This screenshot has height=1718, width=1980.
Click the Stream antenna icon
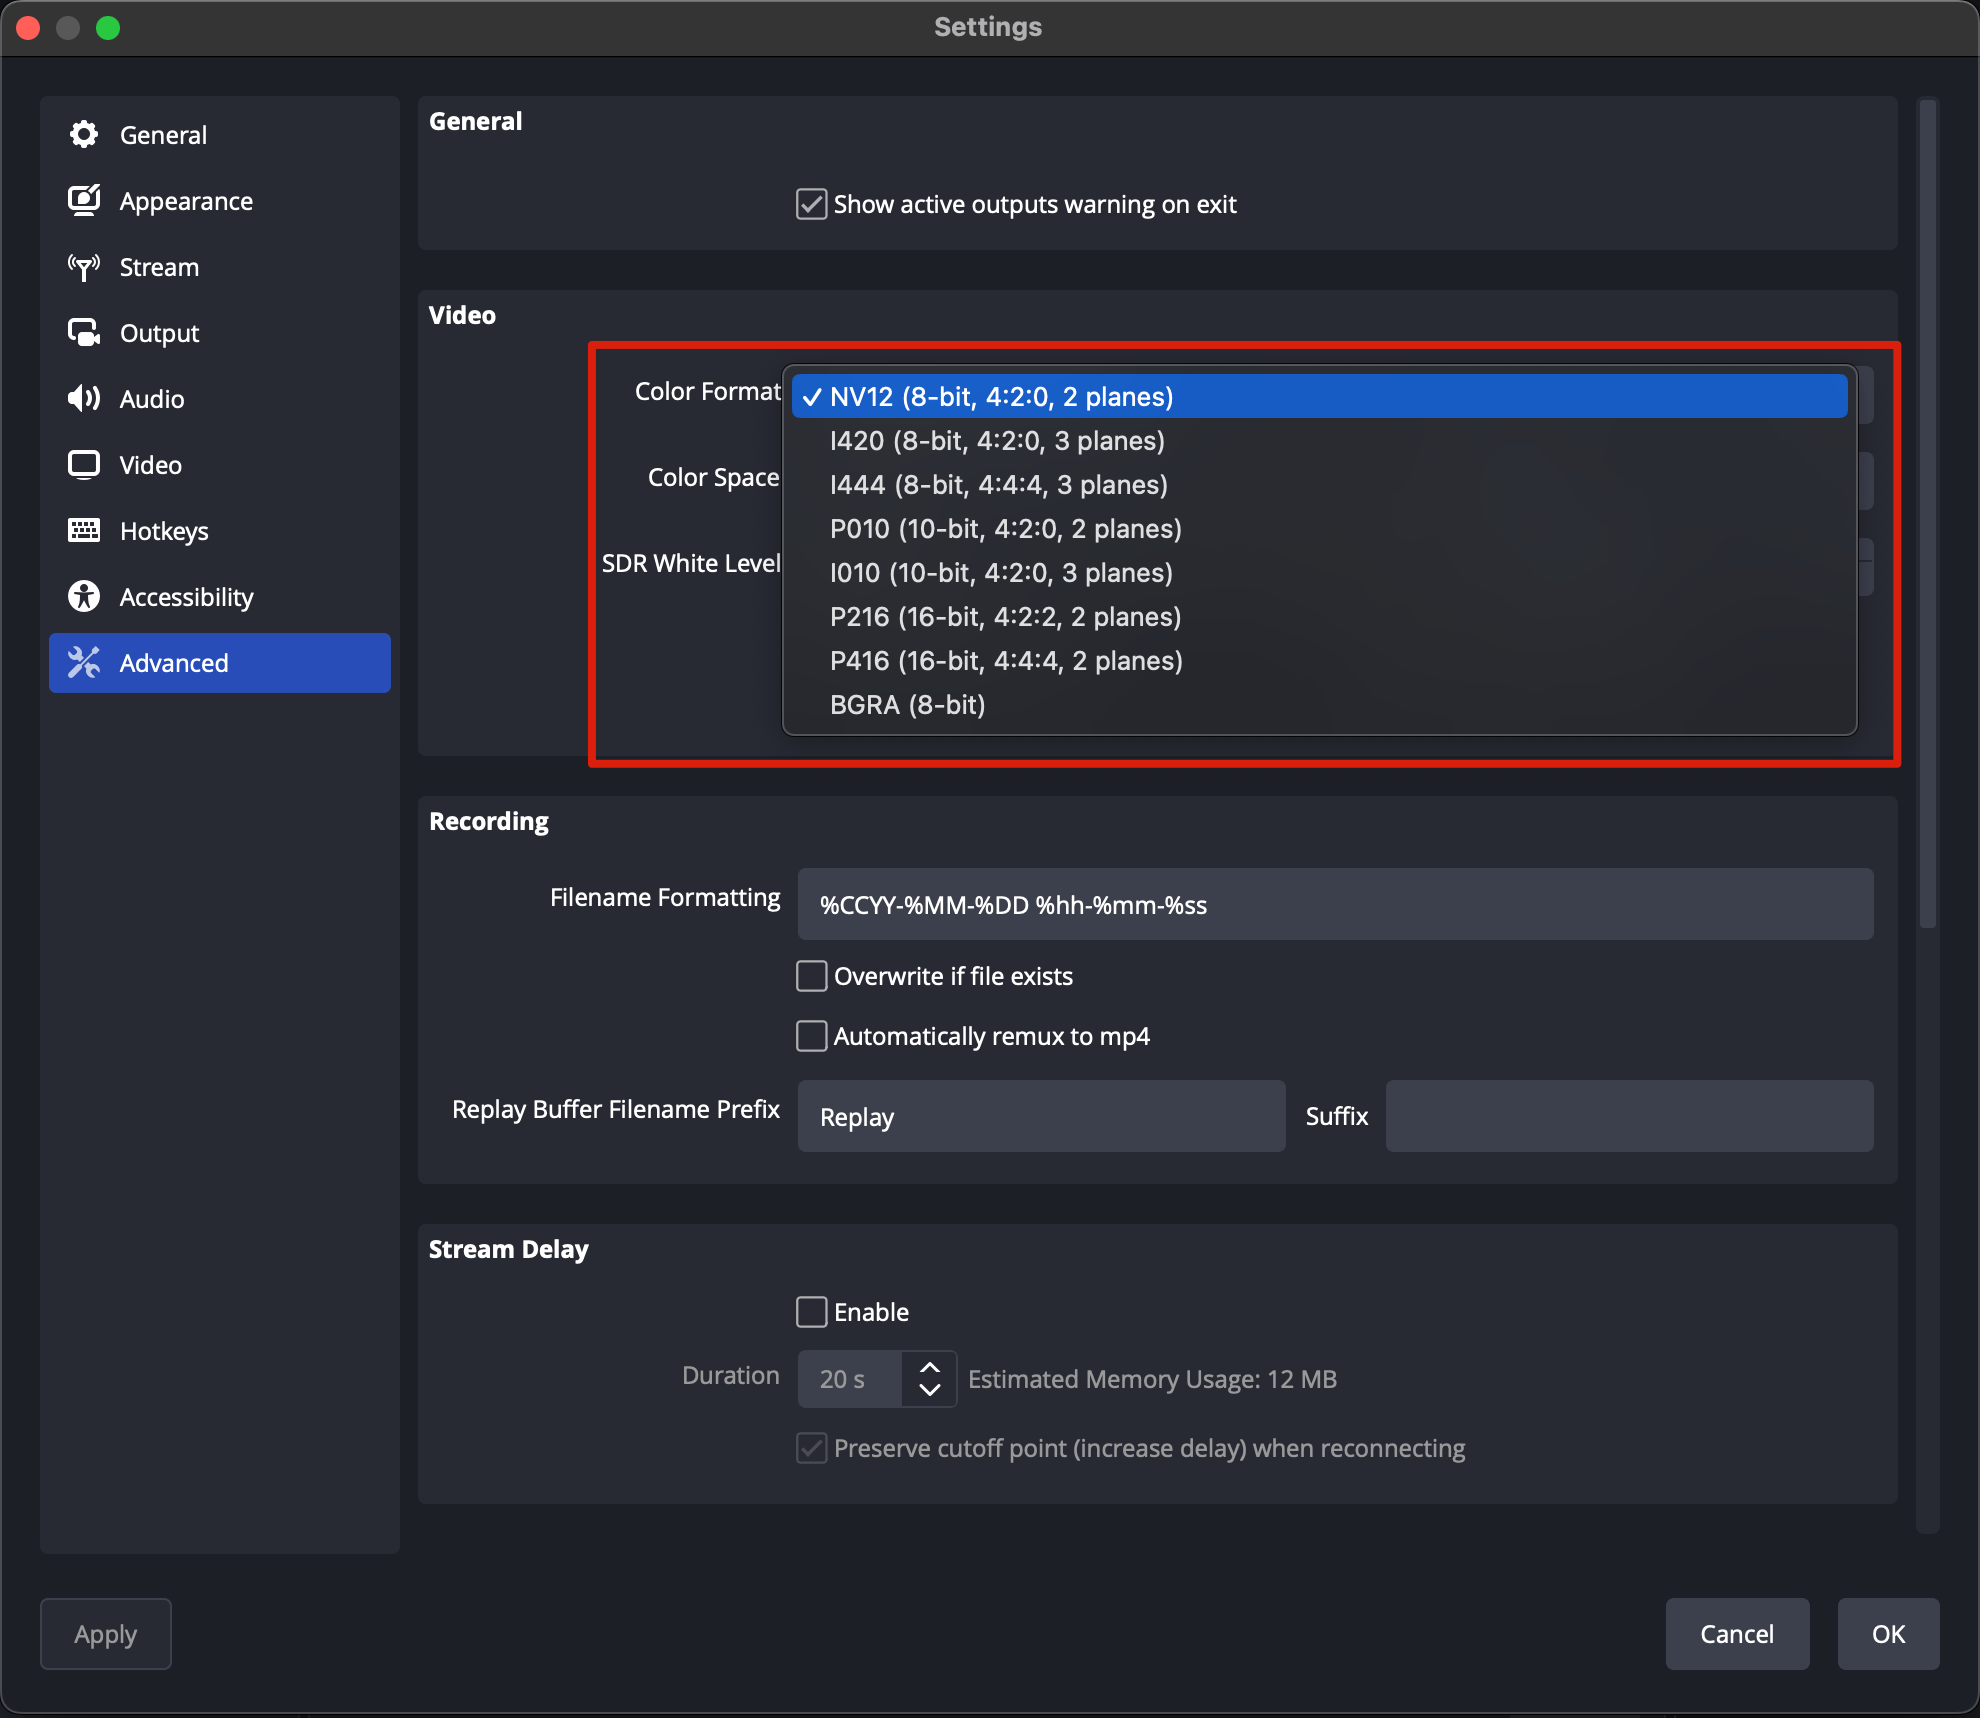click(x=84, y=267)
